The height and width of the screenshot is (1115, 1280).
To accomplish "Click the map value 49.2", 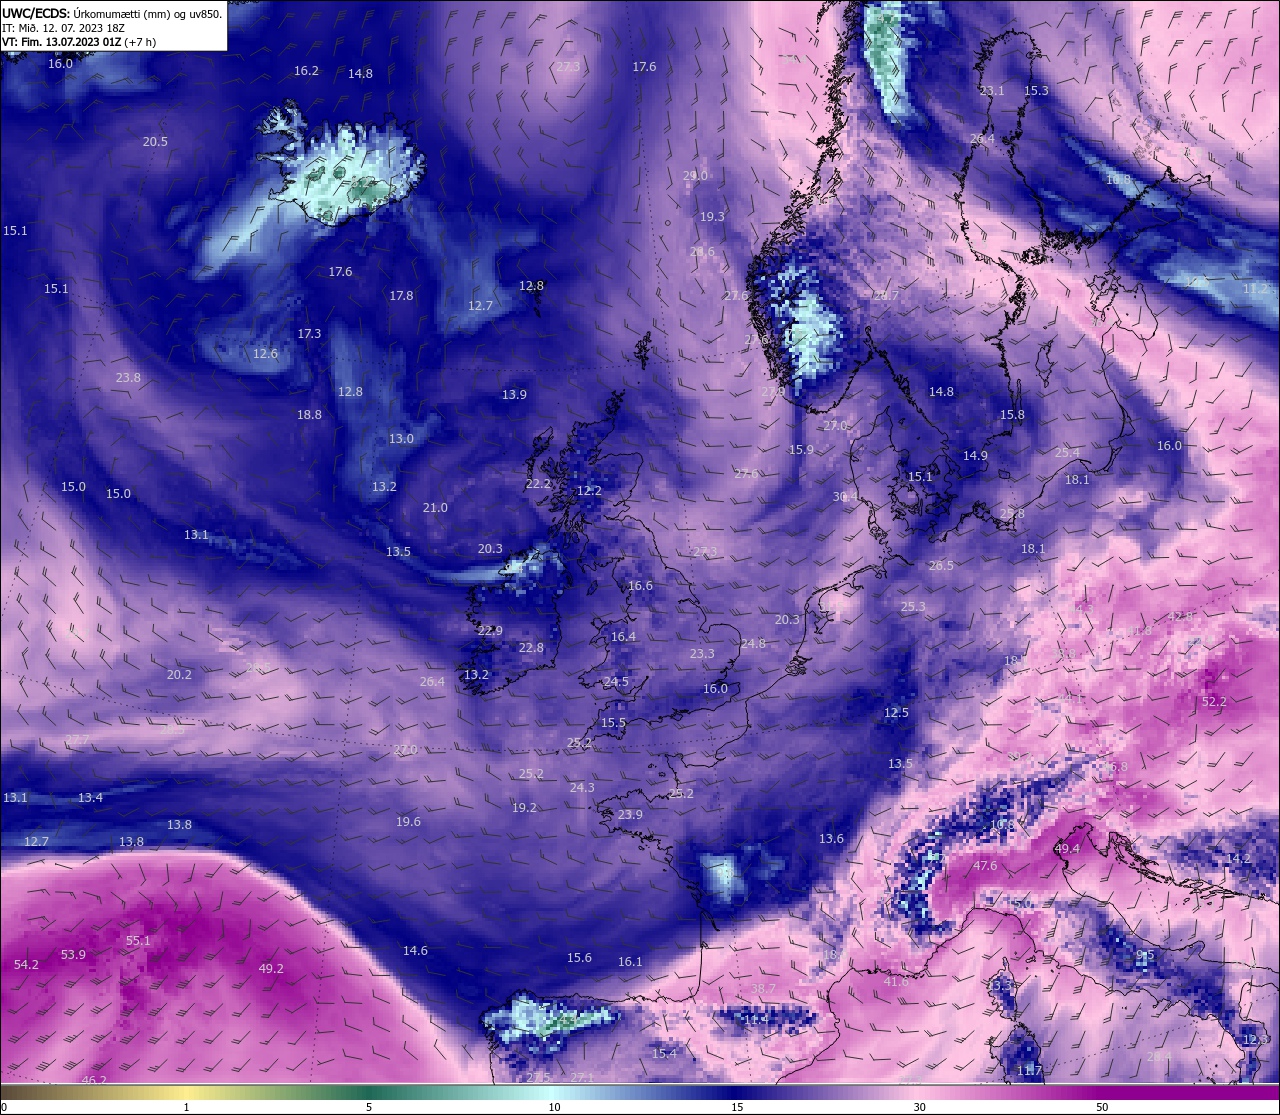I will (271, 969).
